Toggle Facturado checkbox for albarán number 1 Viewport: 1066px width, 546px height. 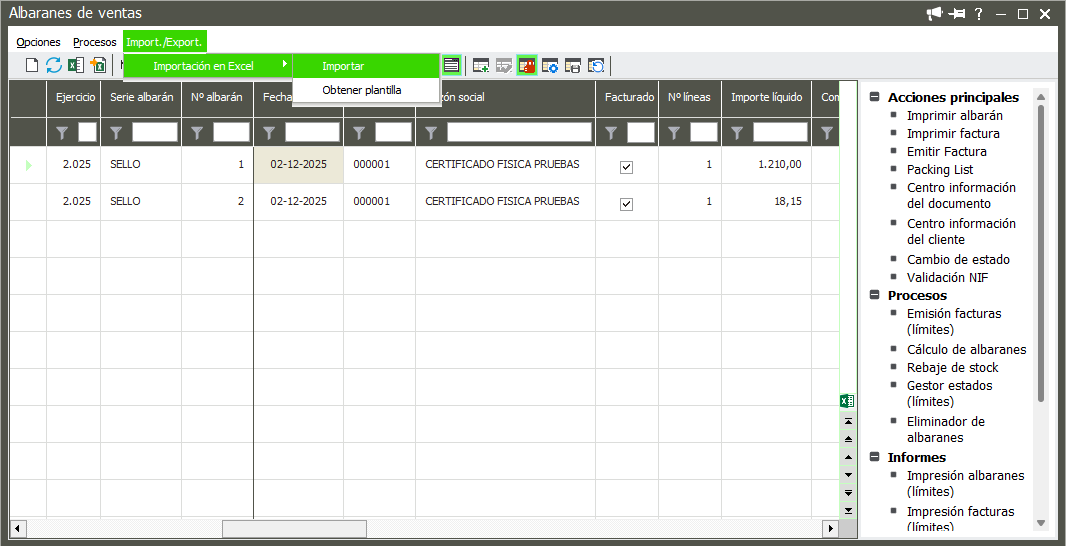[x=626, y=167]
